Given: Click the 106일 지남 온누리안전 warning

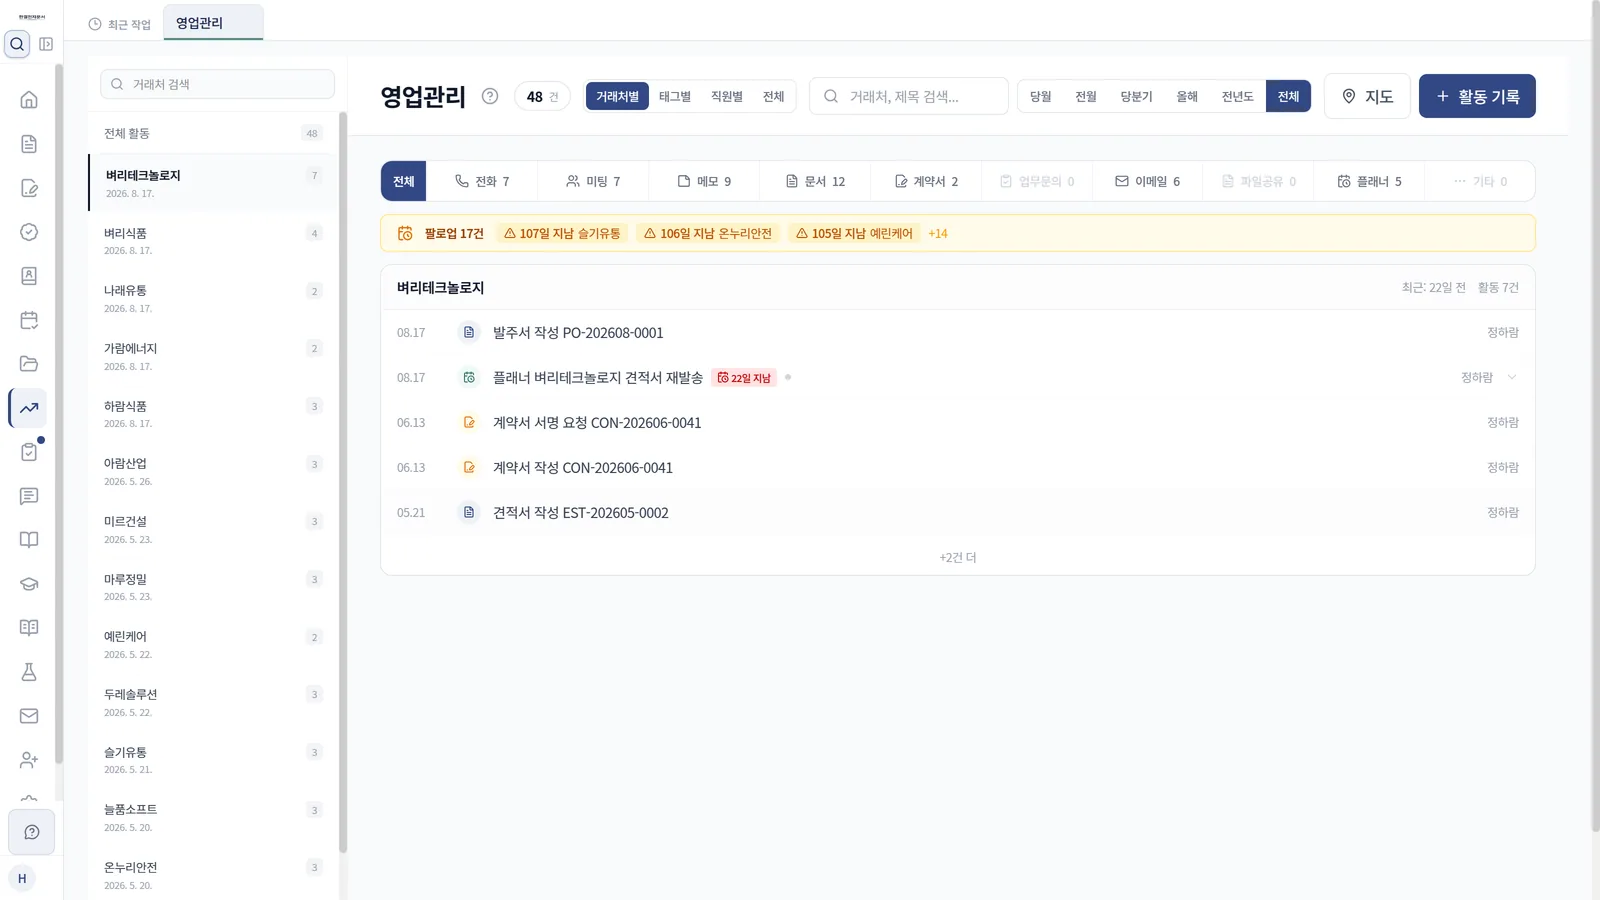Looking at the screenshot, I should pyautogui.click(x=708, y=233).
